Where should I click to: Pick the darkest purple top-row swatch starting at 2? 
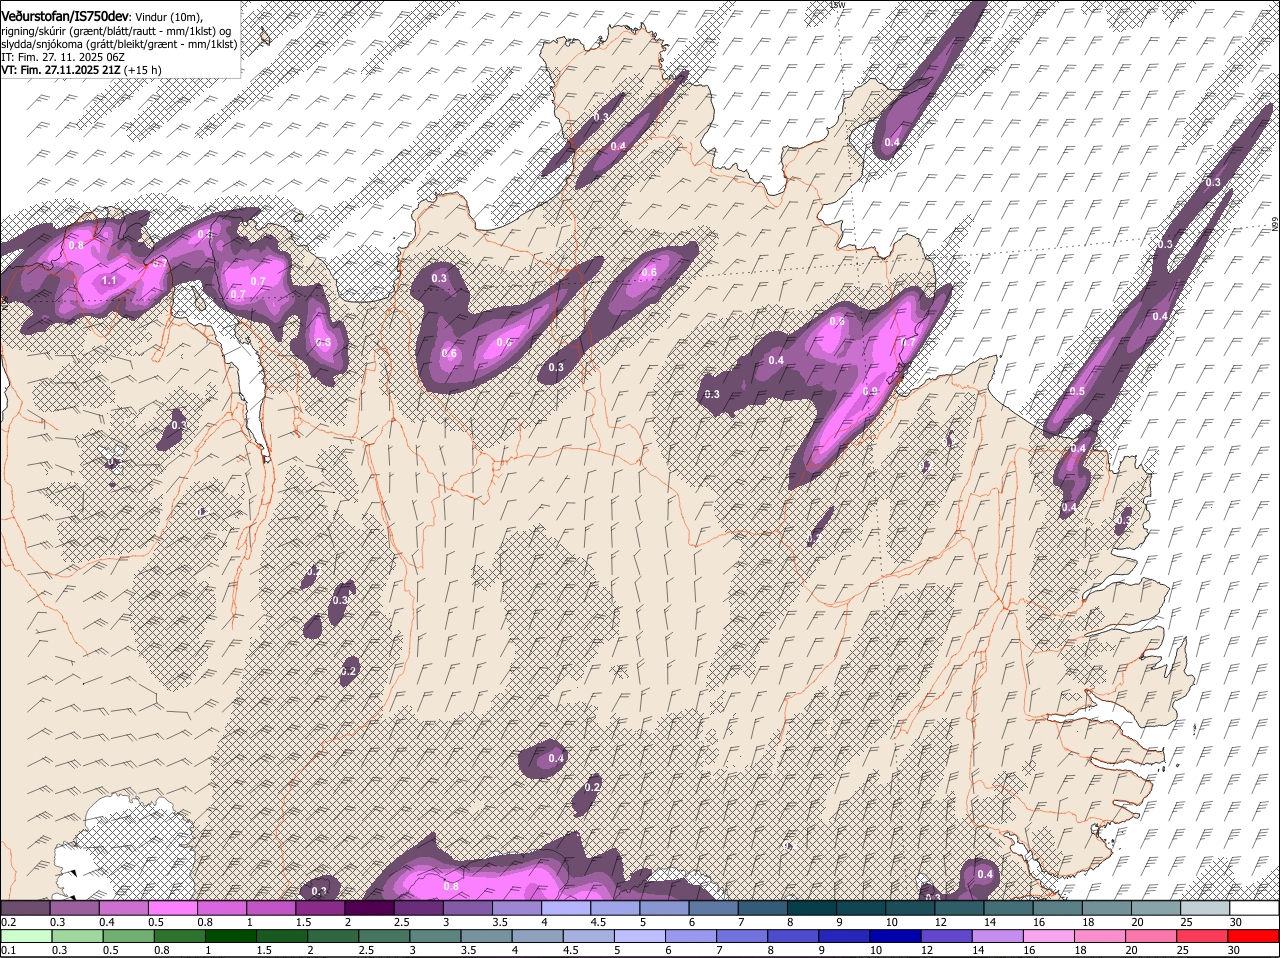tap(369, 908)
